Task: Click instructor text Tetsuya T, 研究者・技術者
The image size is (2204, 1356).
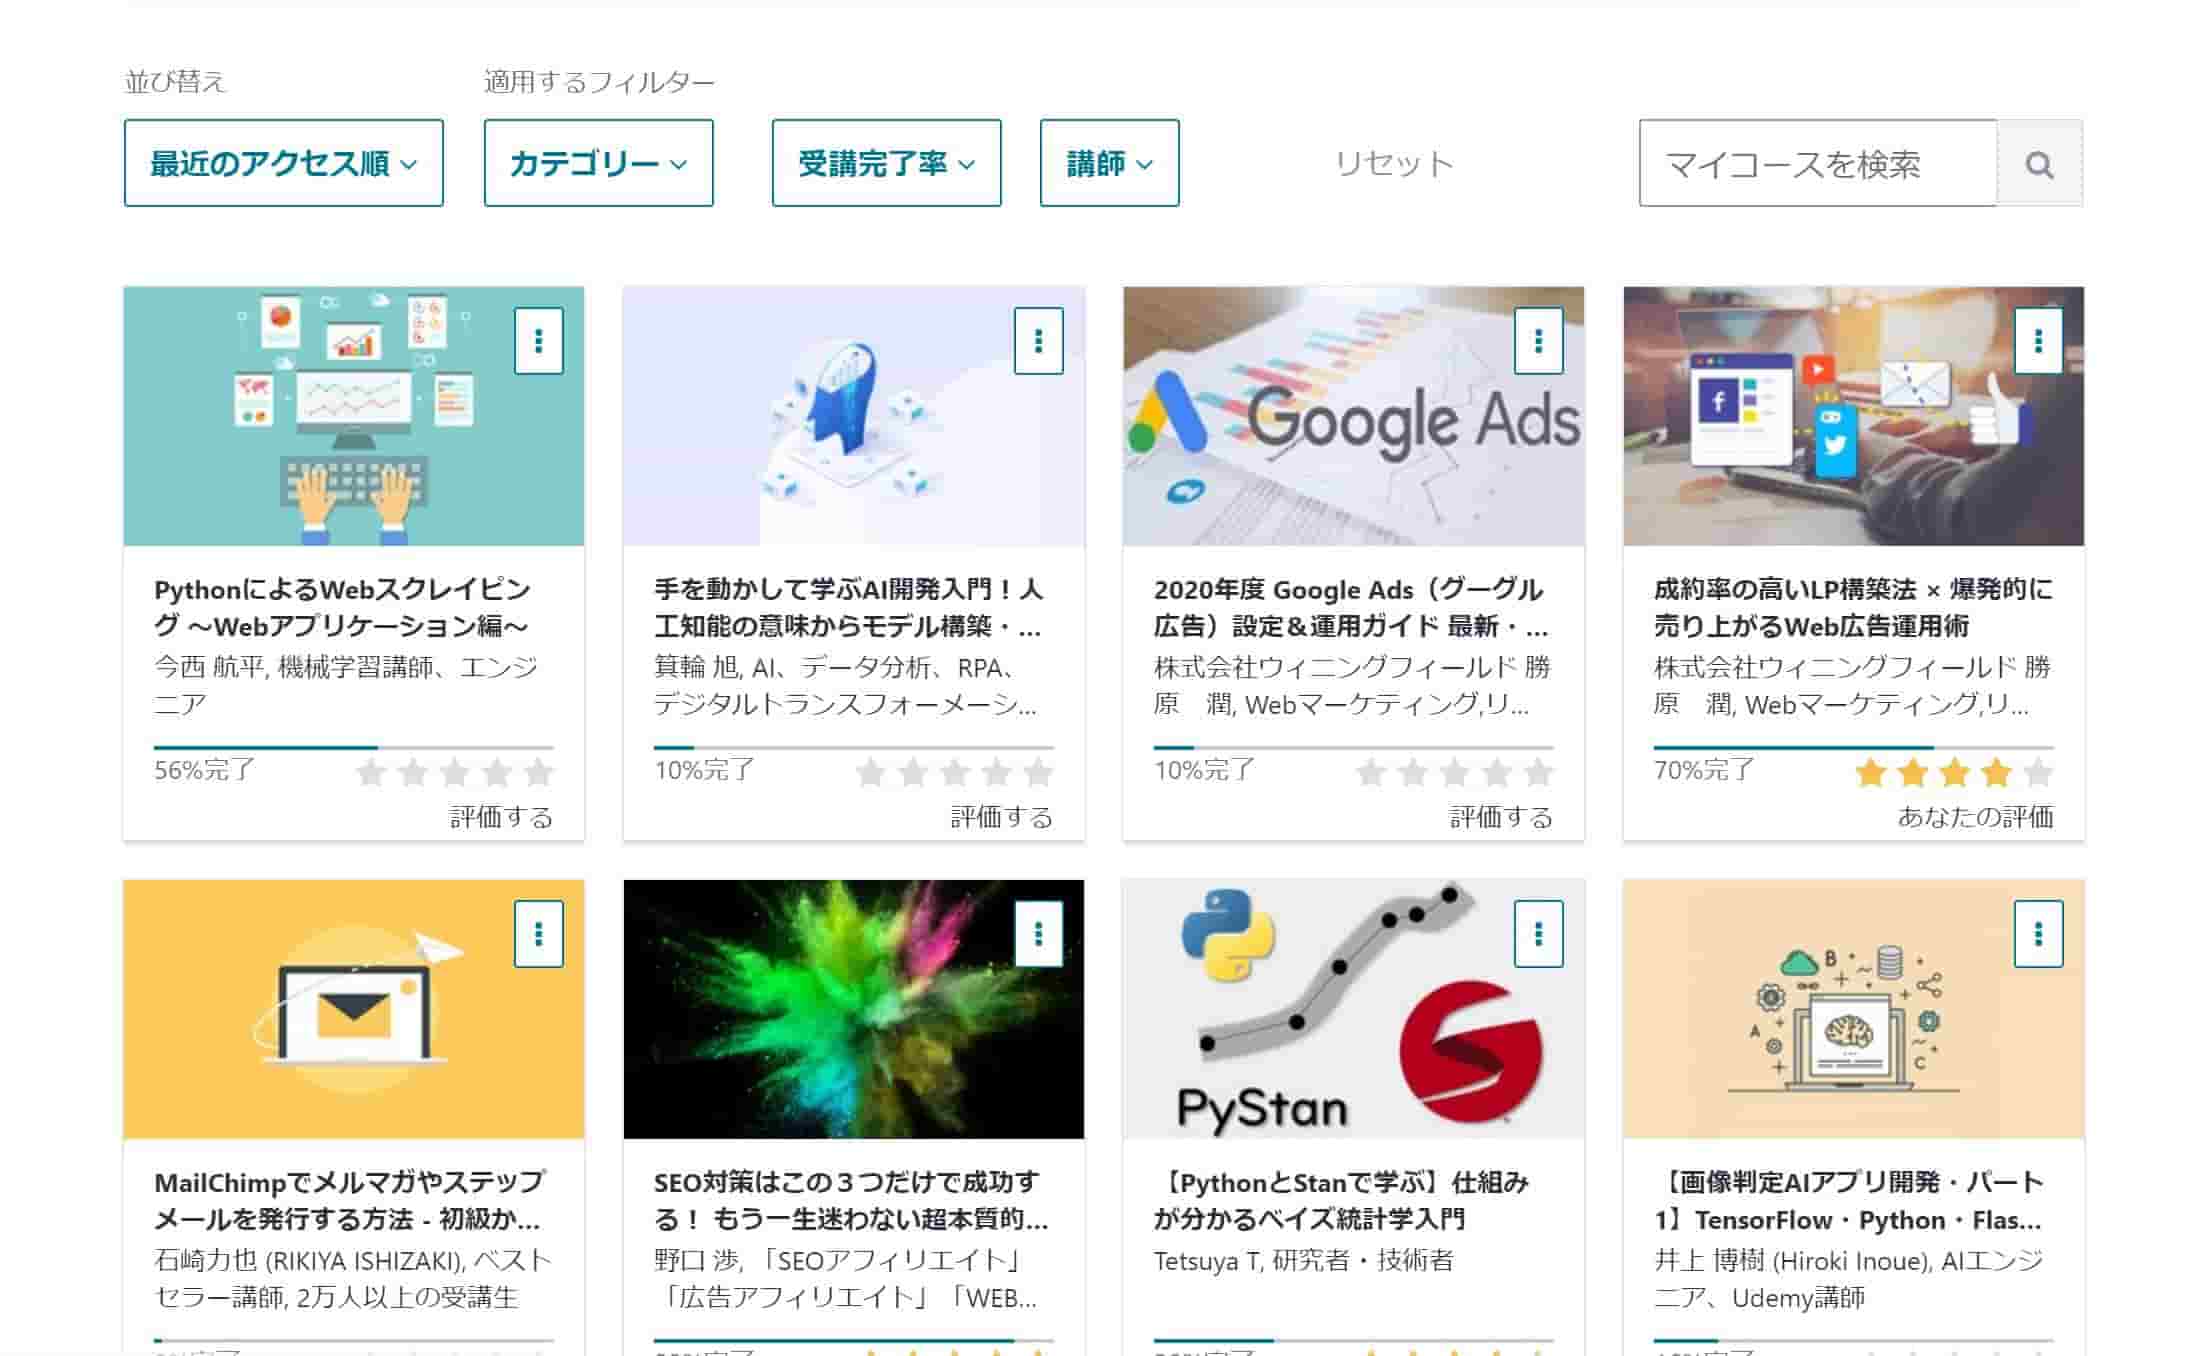Action: coord(1303,1261)
